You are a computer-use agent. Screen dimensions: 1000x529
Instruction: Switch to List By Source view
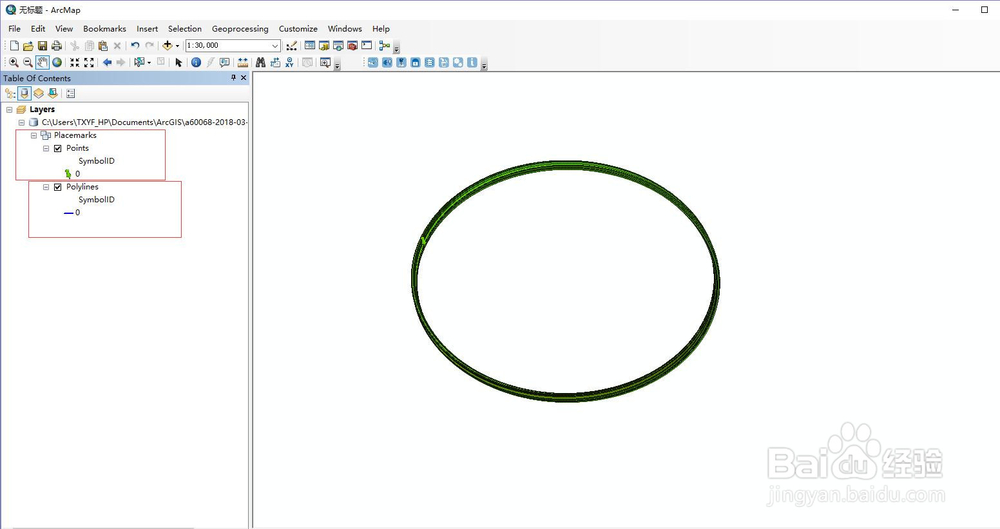[24, 94]
